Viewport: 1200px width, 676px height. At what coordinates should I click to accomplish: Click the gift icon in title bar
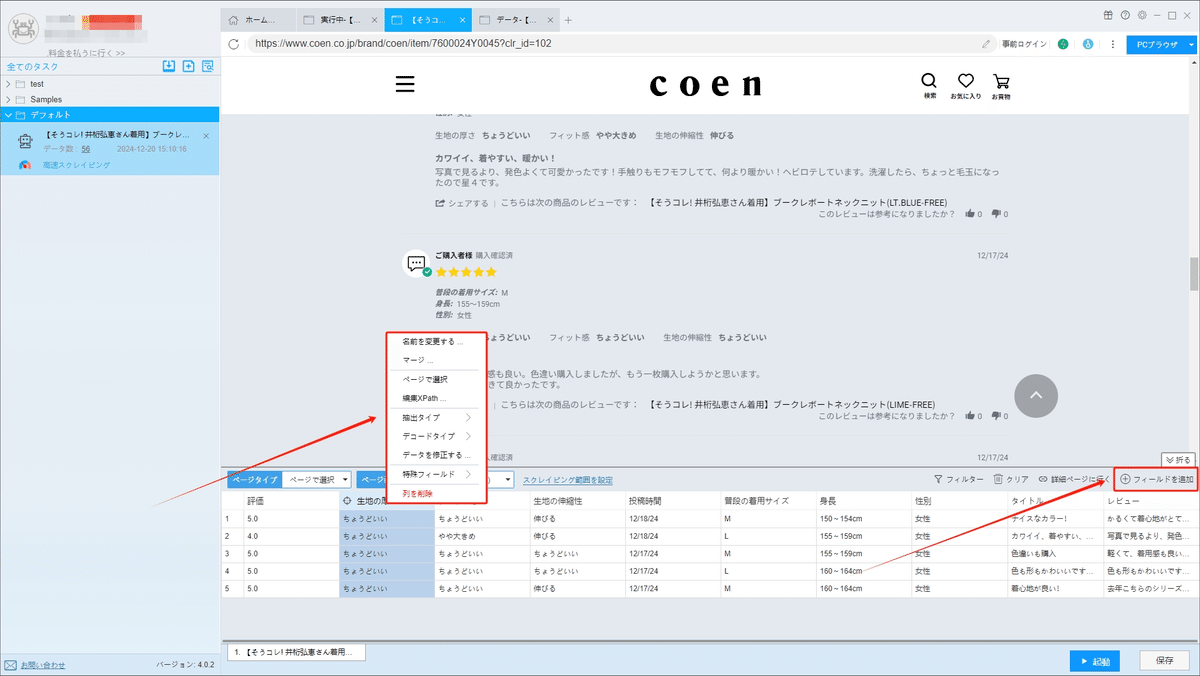click(1109, 15)
